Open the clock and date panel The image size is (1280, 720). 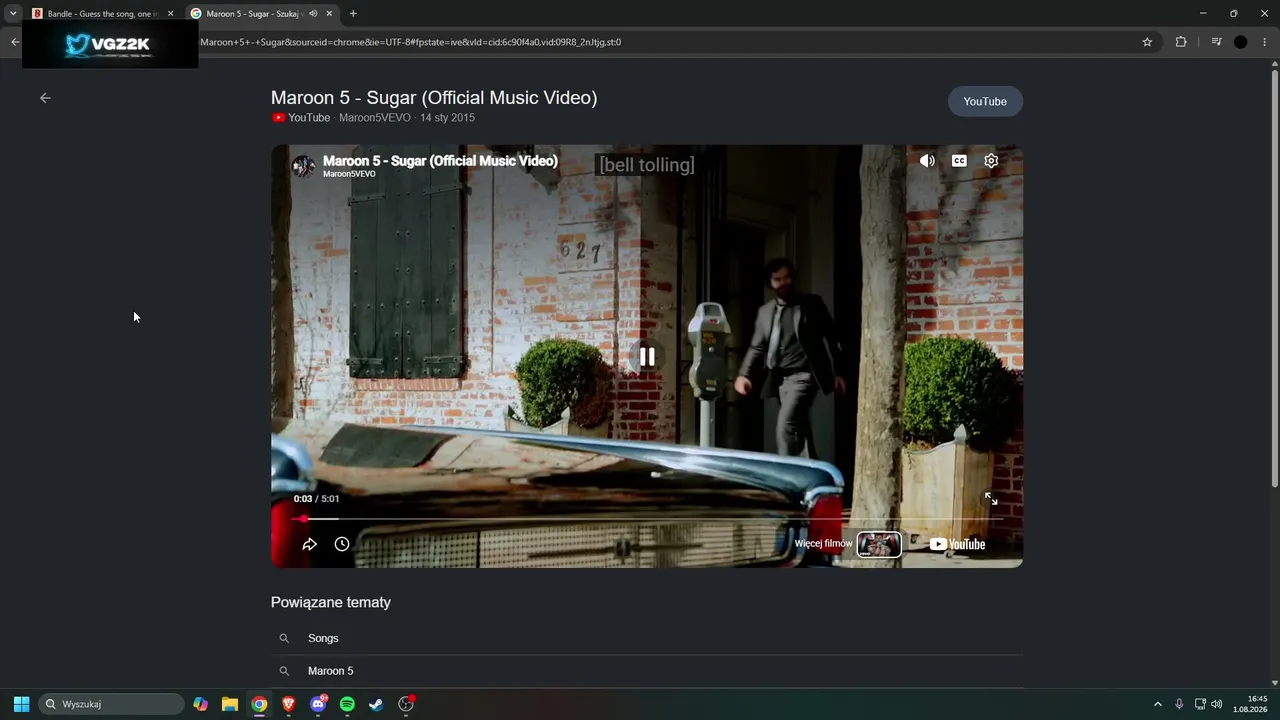click(x=1251, y=704)
